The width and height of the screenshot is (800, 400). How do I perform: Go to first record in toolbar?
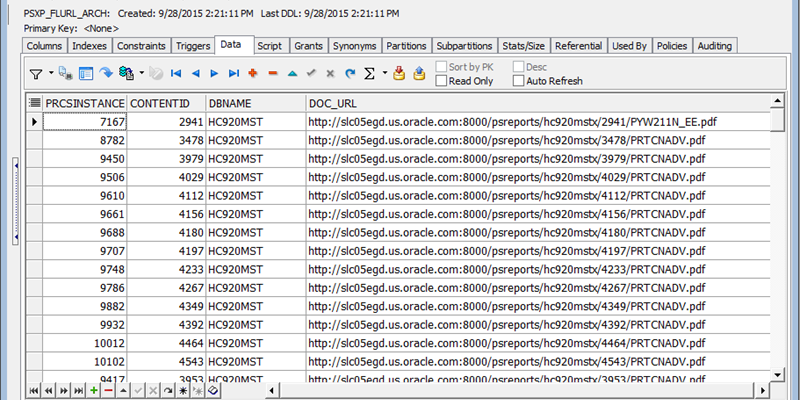coord(176,73)
